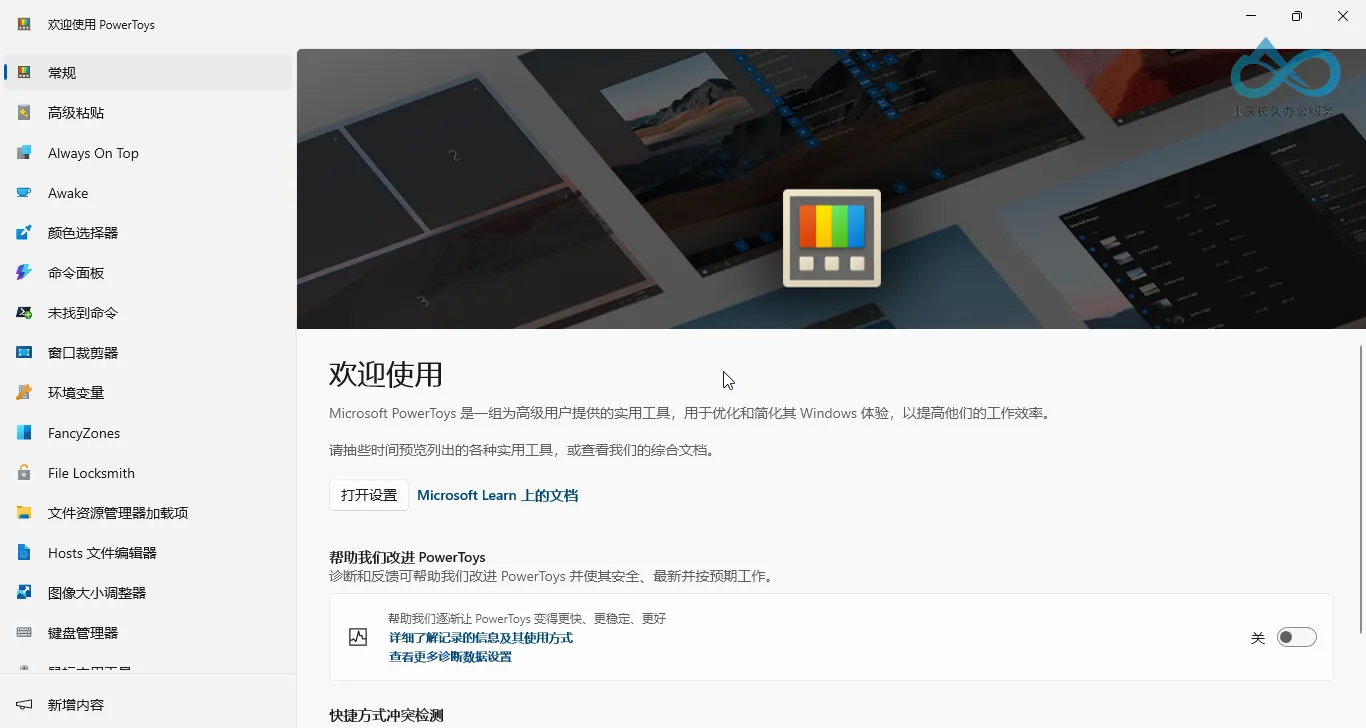Image resolution: width=1366 pixels, height=728 pixels.
Task: Select File Locksmith in the sidebar
Action: pyautogui.click(x=148, y=473)
